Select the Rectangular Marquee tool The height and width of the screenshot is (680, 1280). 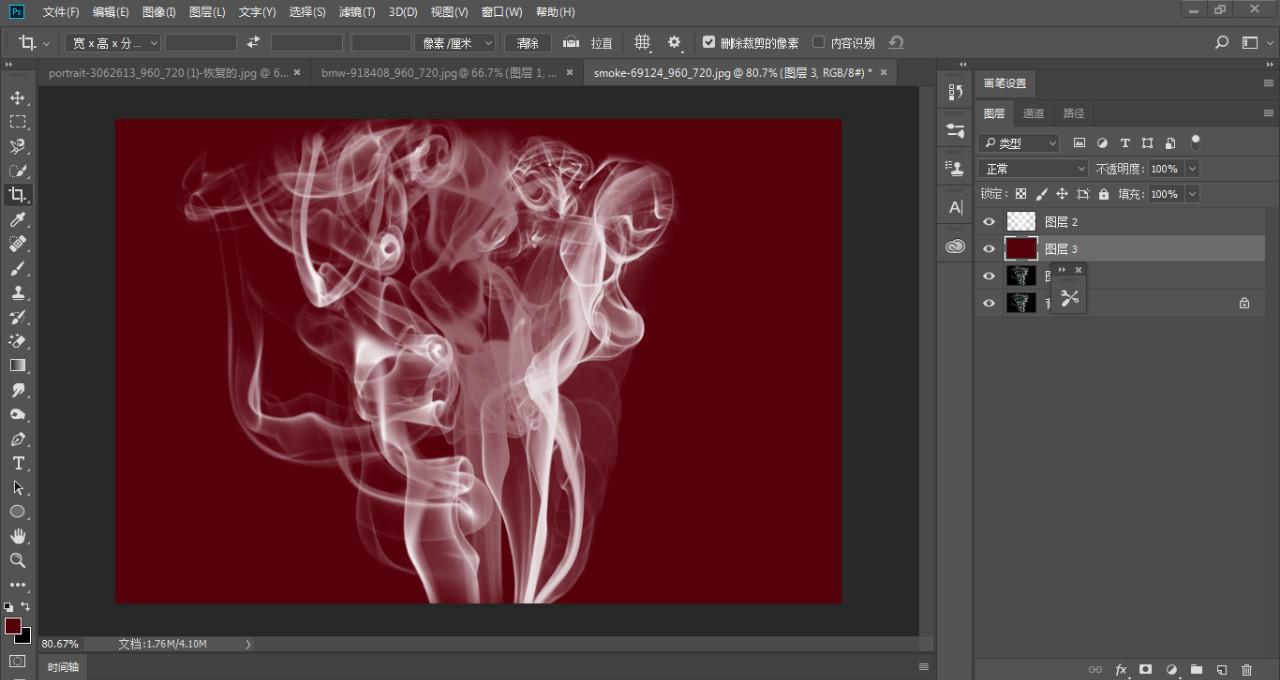[x=18, y=122]
